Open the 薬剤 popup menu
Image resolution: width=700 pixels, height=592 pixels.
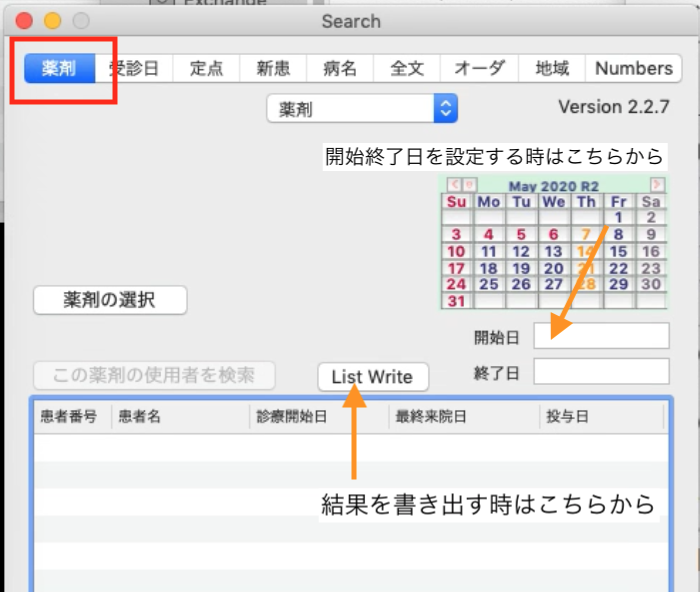(x=362, y=109)
